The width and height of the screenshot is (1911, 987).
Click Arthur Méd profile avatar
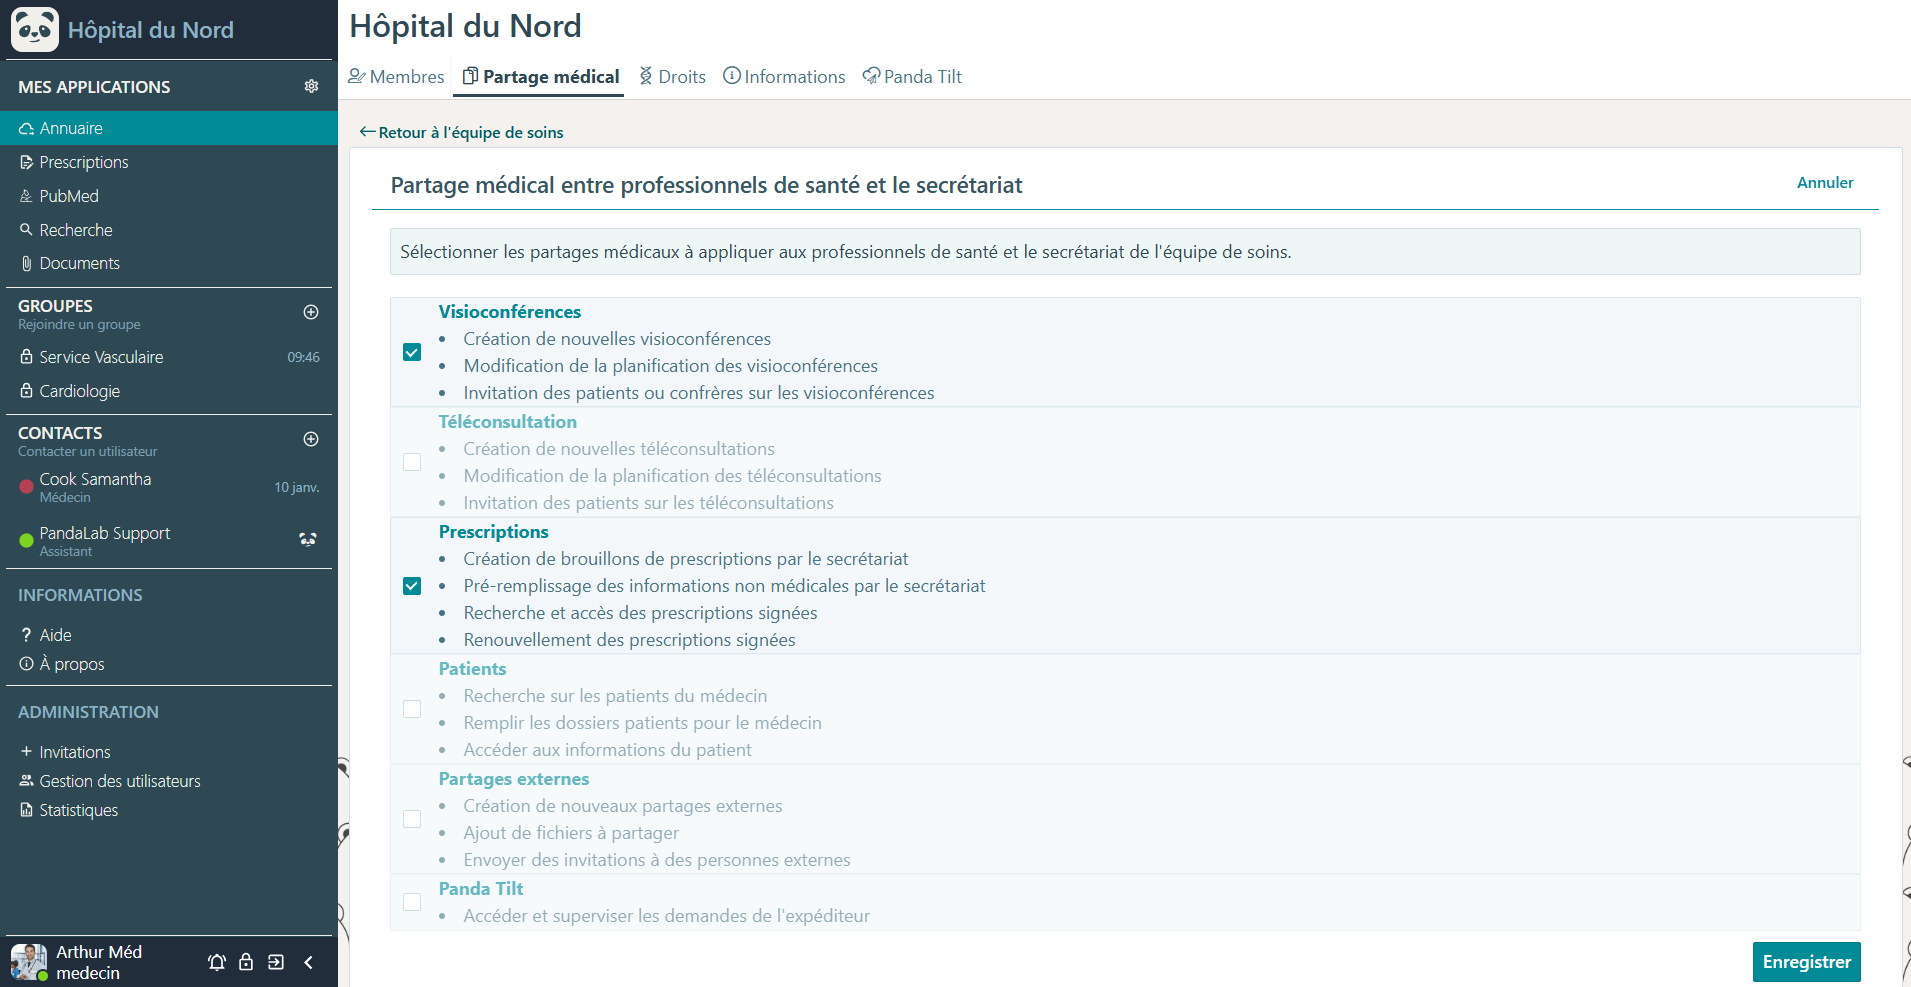[29, 962]
